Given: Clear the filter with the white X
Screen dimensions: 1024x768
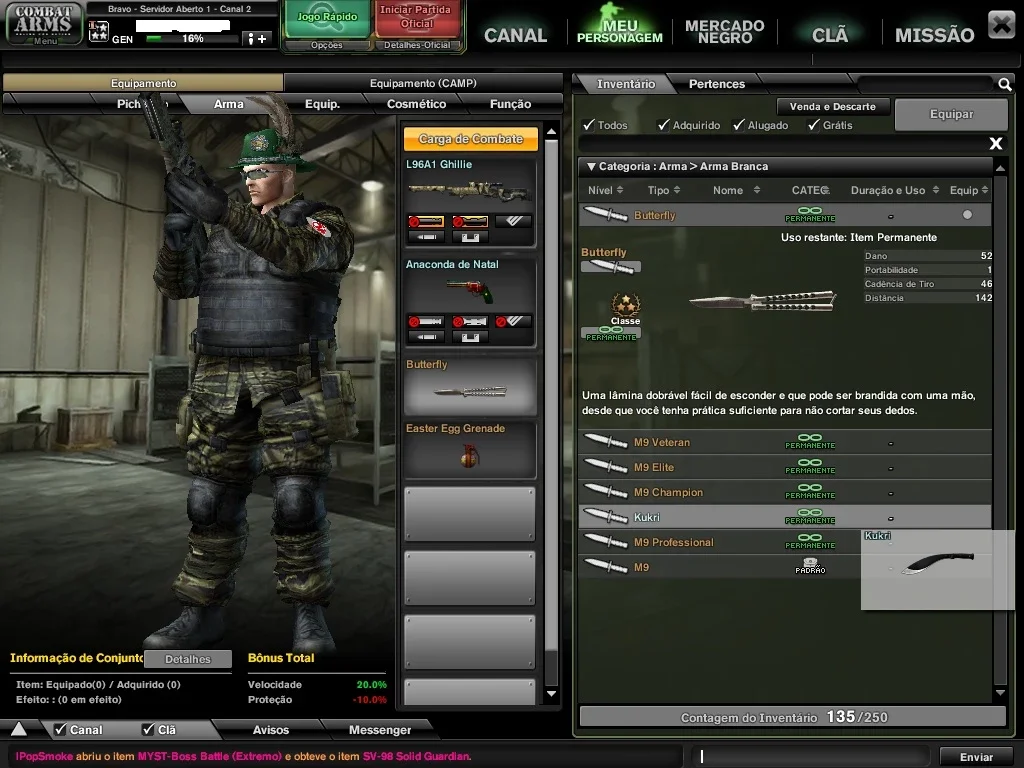Looking at the screenshot, I should (996, 143).
